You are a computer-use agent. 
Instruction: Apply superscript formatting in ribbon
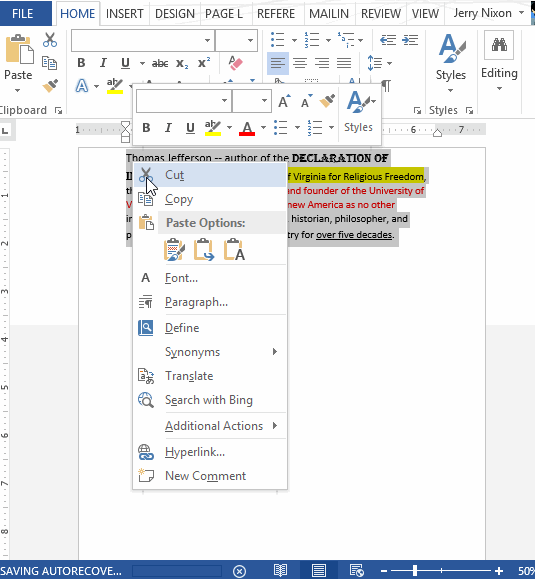(x=203, y=63)
